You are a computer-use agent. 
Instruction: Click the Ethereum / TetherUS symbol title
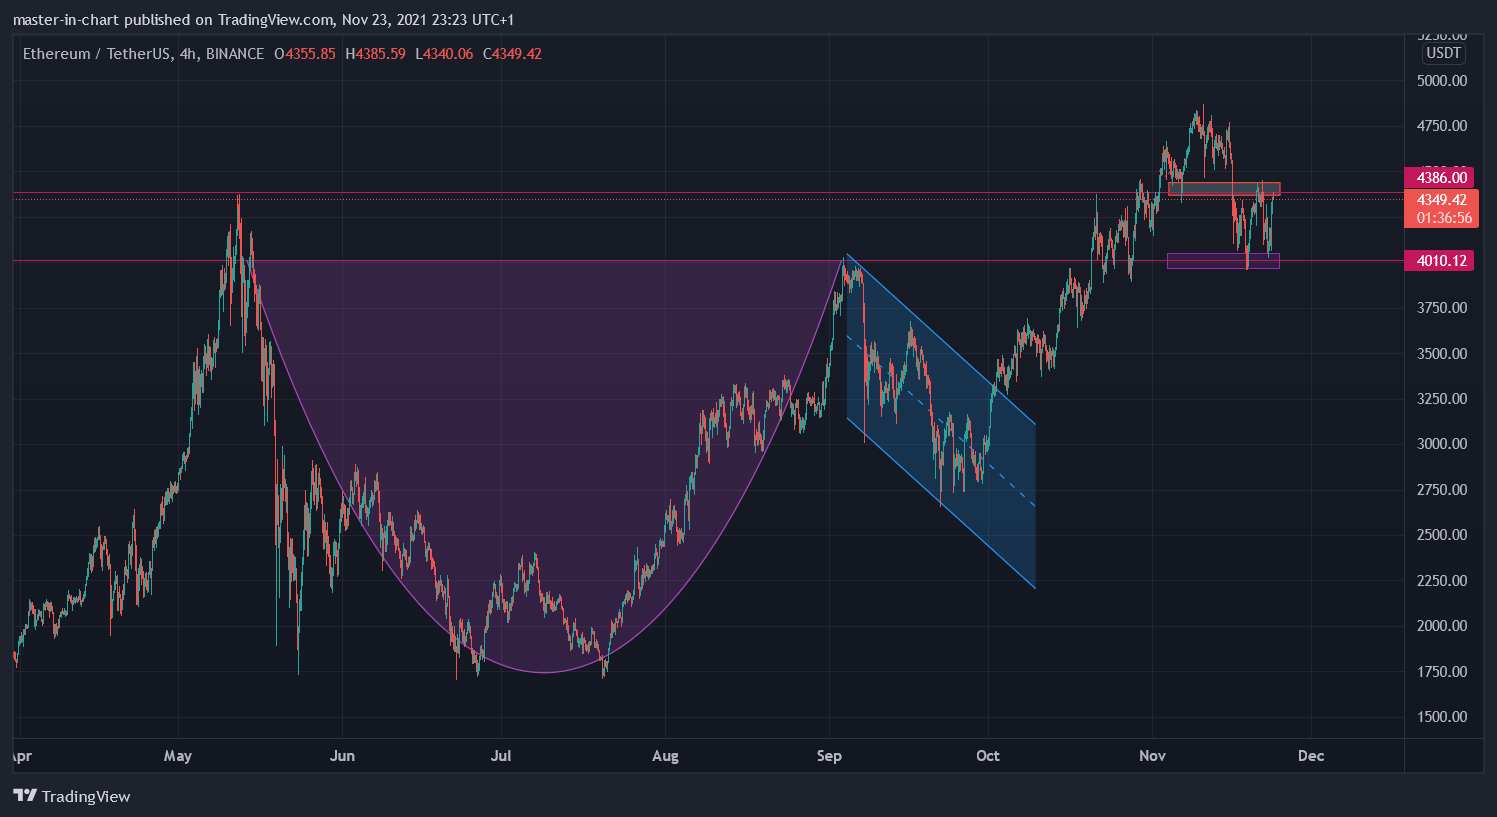tap(98, 54)
